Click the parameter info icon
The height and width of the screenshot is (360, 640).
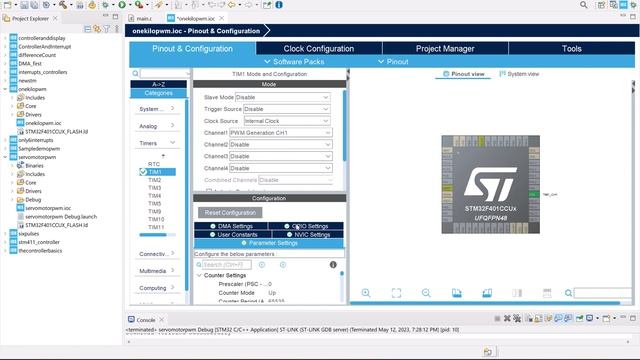[333, 264]
